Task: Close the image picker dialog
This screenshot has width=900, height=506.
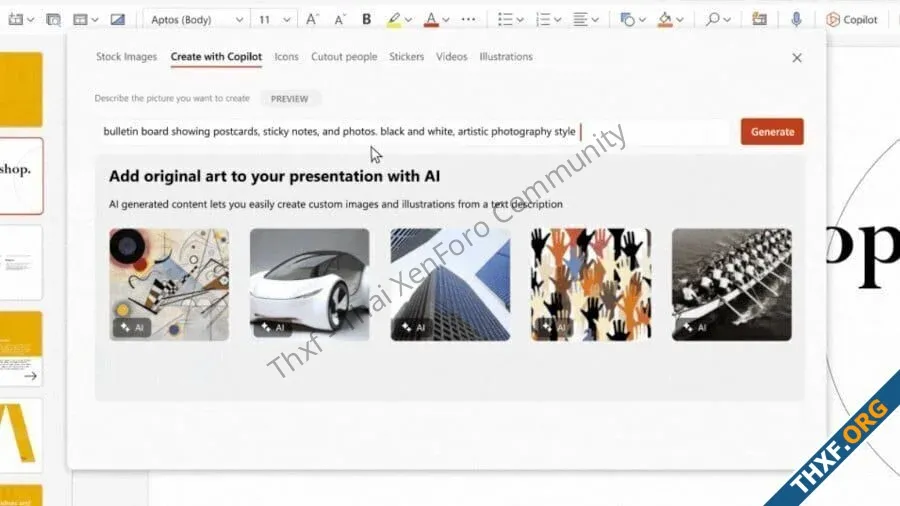Action: tap(797, 58)
